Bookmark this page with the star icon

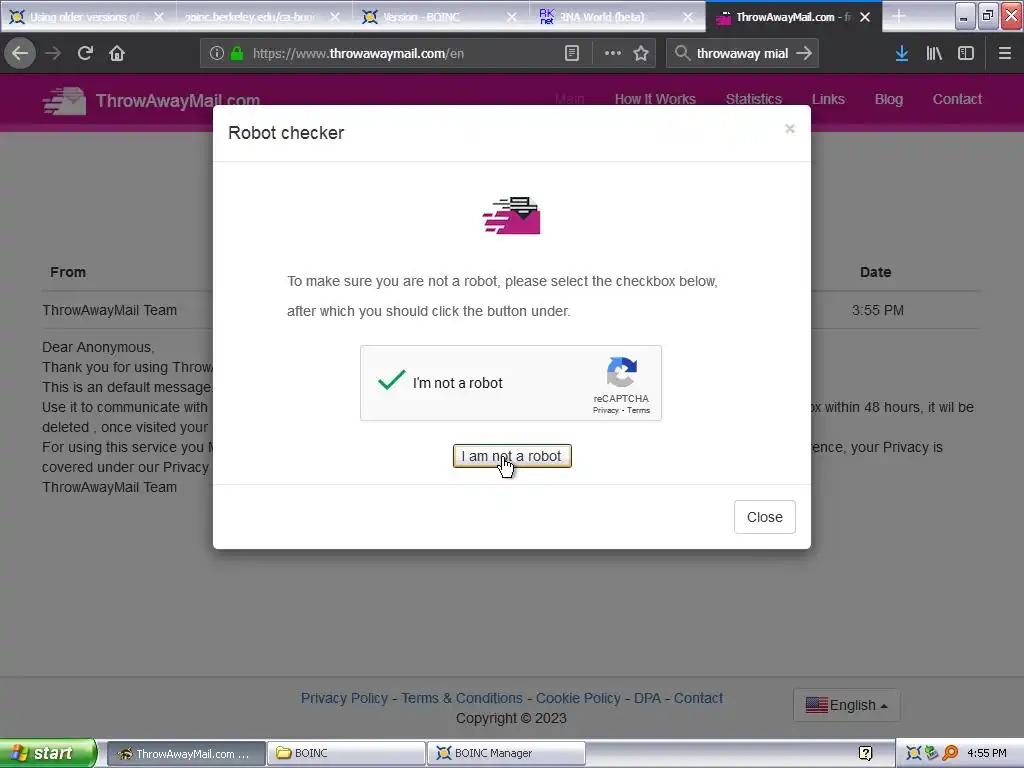641,54
